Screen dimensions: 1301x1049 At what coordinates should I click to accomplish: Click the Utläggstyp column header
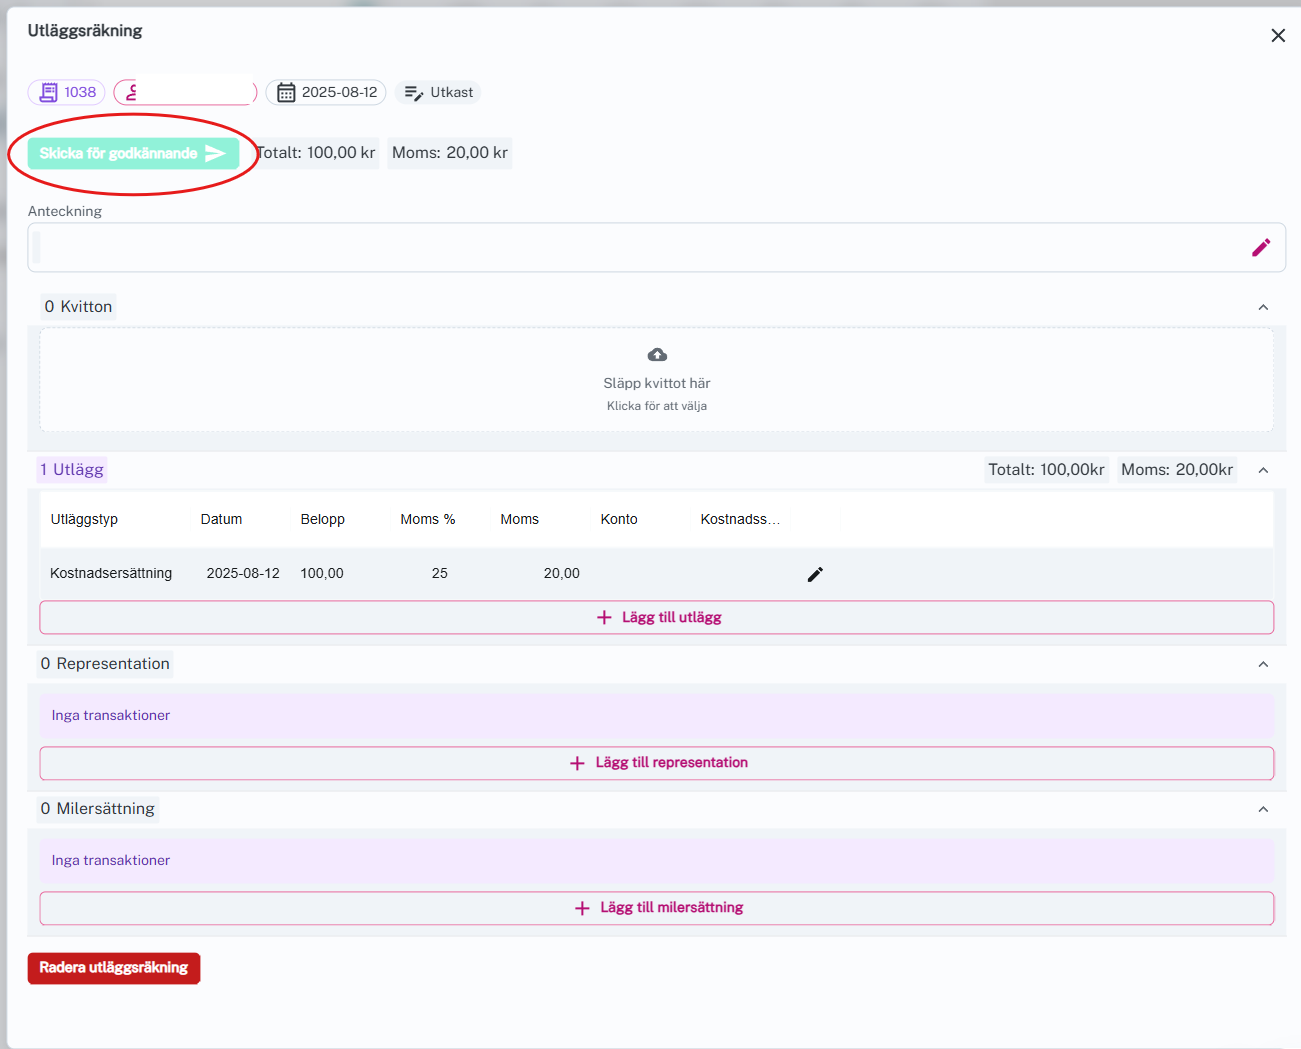click(x=84, y=519)
